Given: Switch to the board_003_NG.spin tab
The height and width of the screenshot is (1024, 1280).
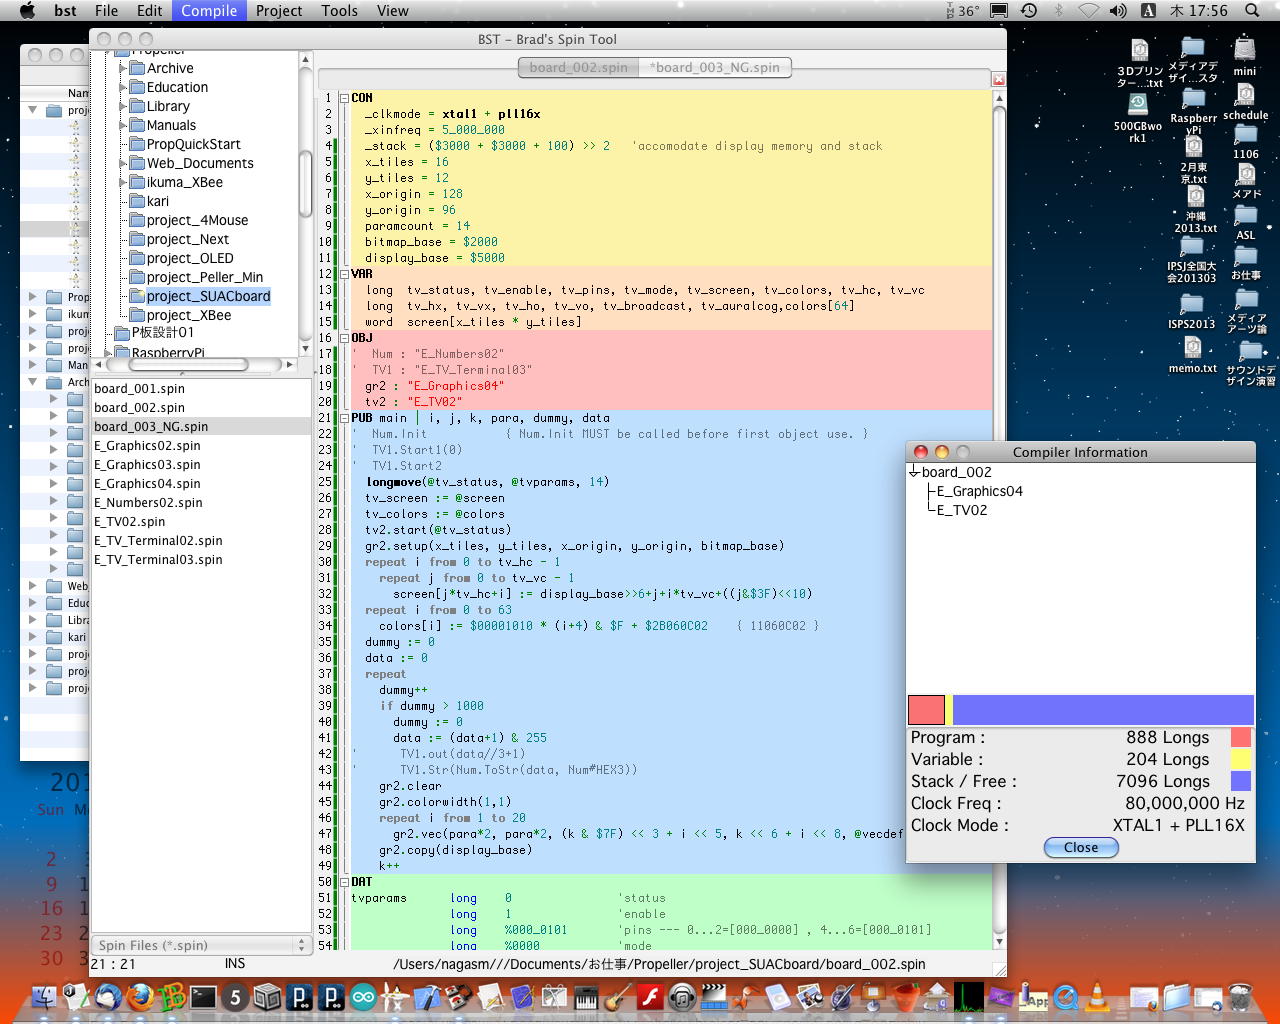Looking at the screenshot, I should click(x=714, y=67).
